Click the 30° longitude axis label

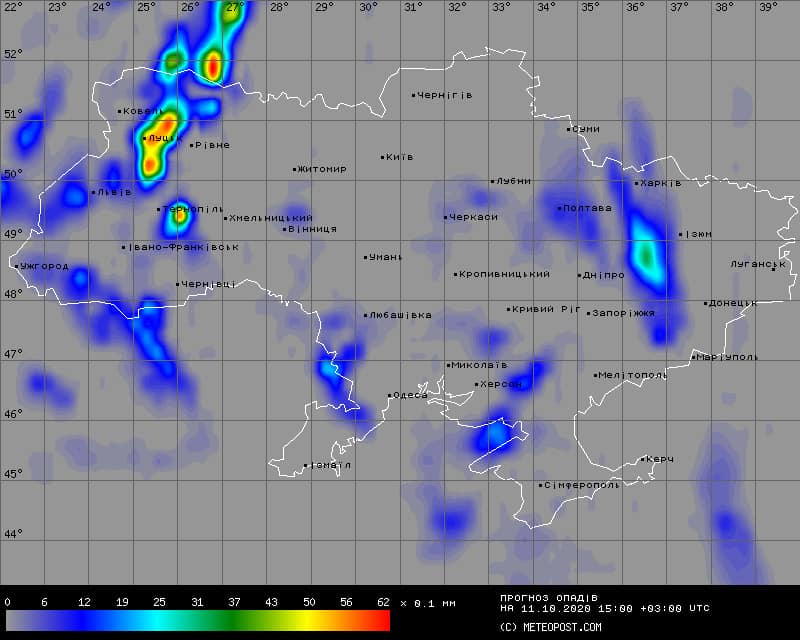click(368, 7)
